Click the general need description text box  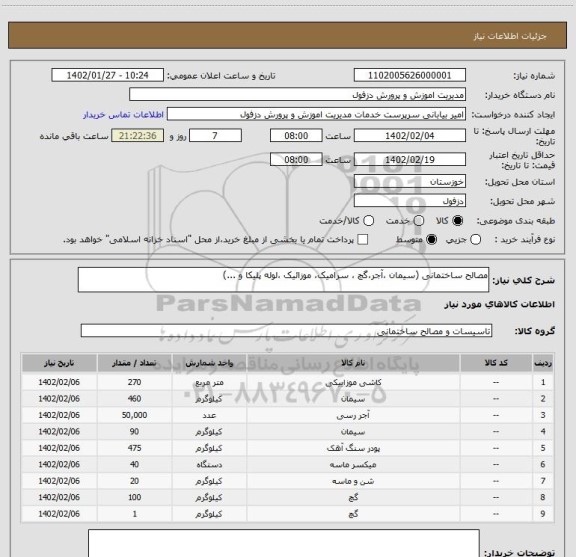point(283,280)
